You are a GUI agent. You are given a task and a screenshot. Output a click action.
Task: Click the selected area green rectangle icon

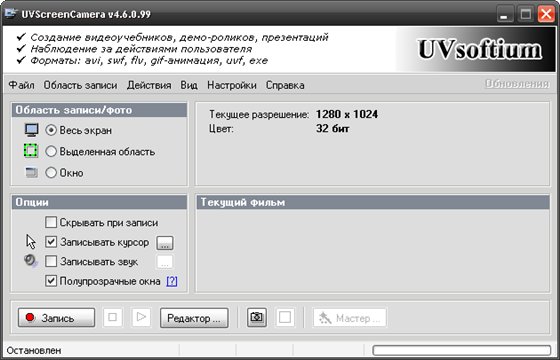pyautogui.click(x=31, y=151)
